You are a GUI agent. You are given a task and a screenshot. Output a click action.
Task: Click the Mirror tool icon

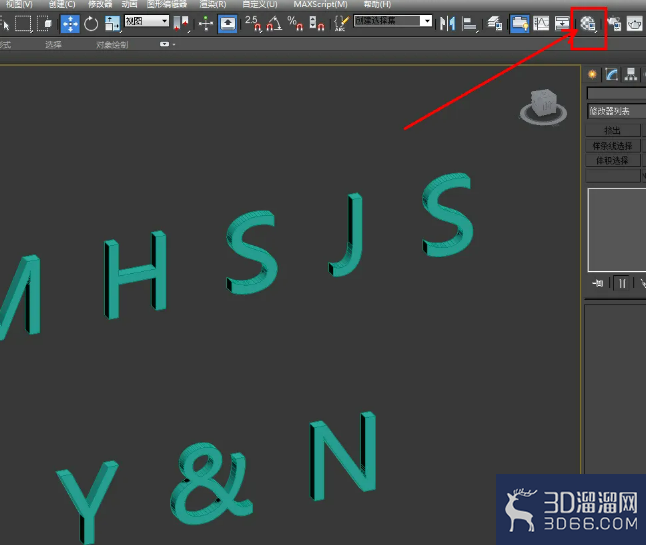click(x=447, y=23)
